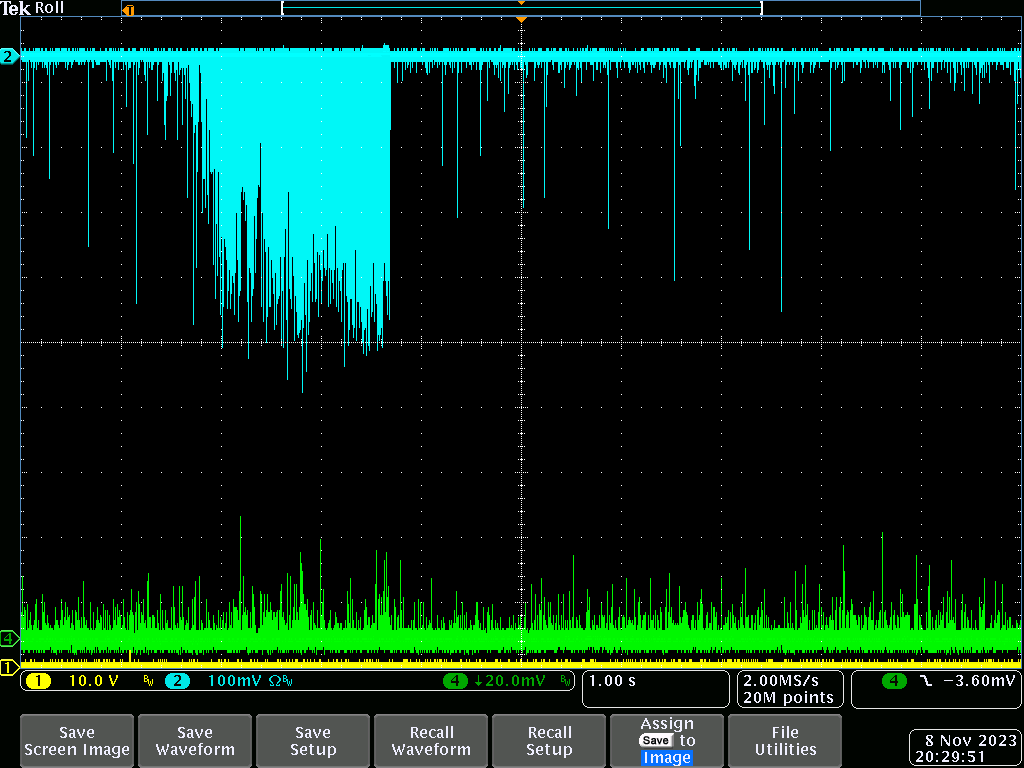Select the channel 1 ground marker on left edge
Viewport: 1024px width, 768px height.
pyautogui.click(x=9, y=667)
